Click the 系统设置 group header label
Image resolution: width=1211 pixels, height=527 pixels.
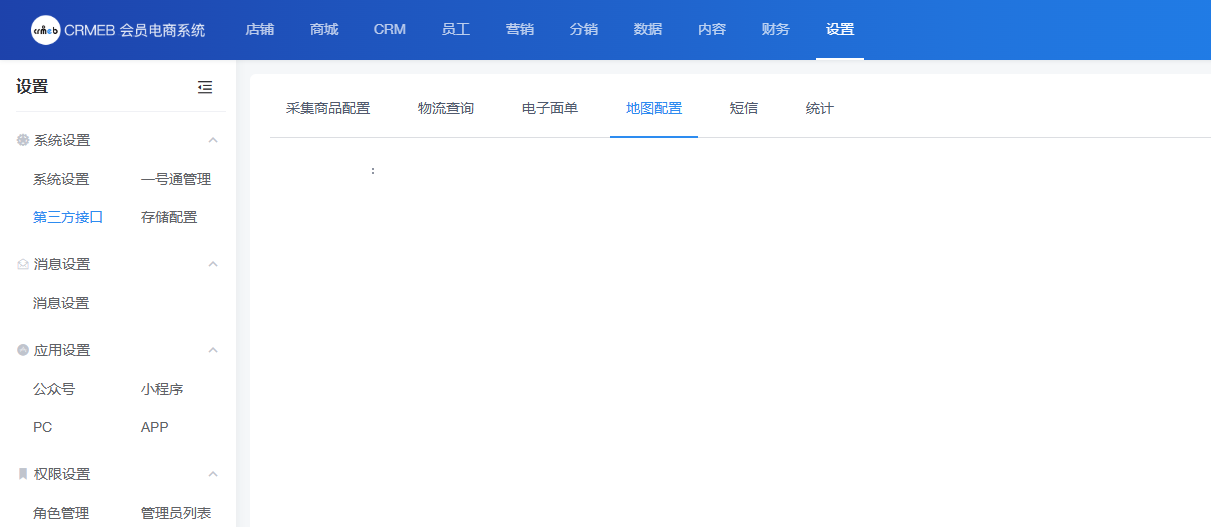coord(62,141)
